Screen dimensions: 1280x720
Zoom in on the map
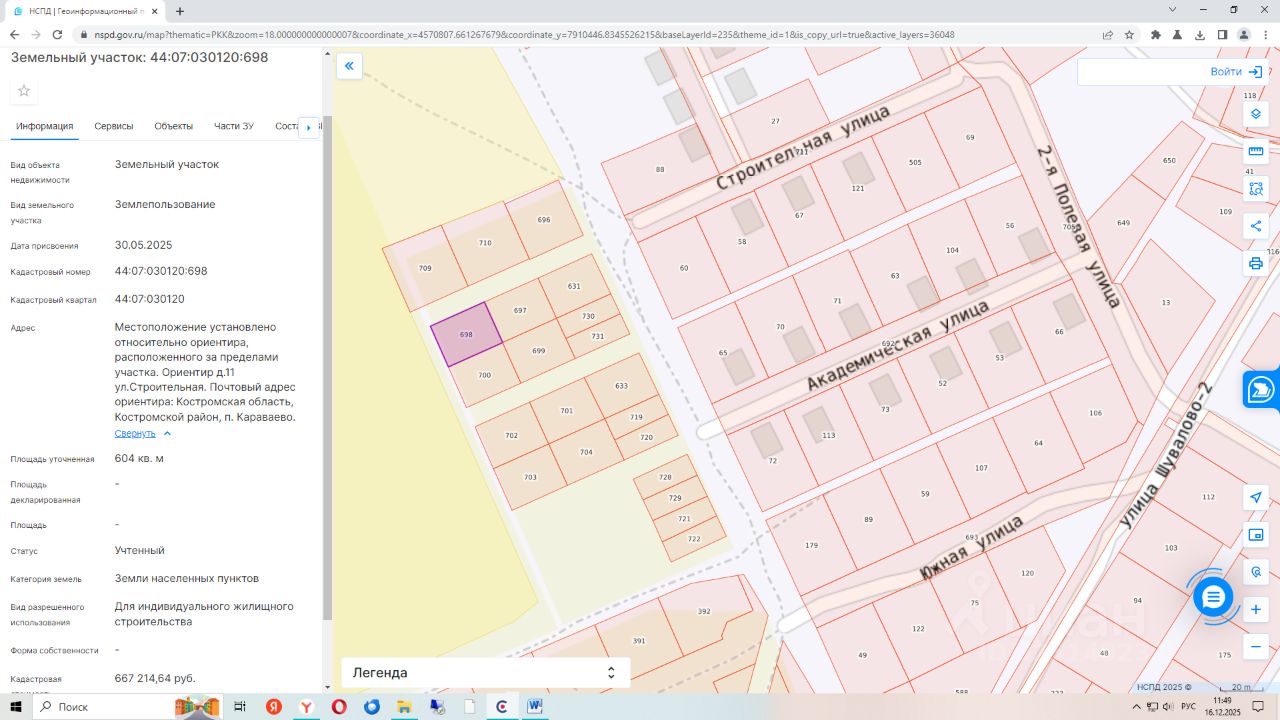[1256, 609]
